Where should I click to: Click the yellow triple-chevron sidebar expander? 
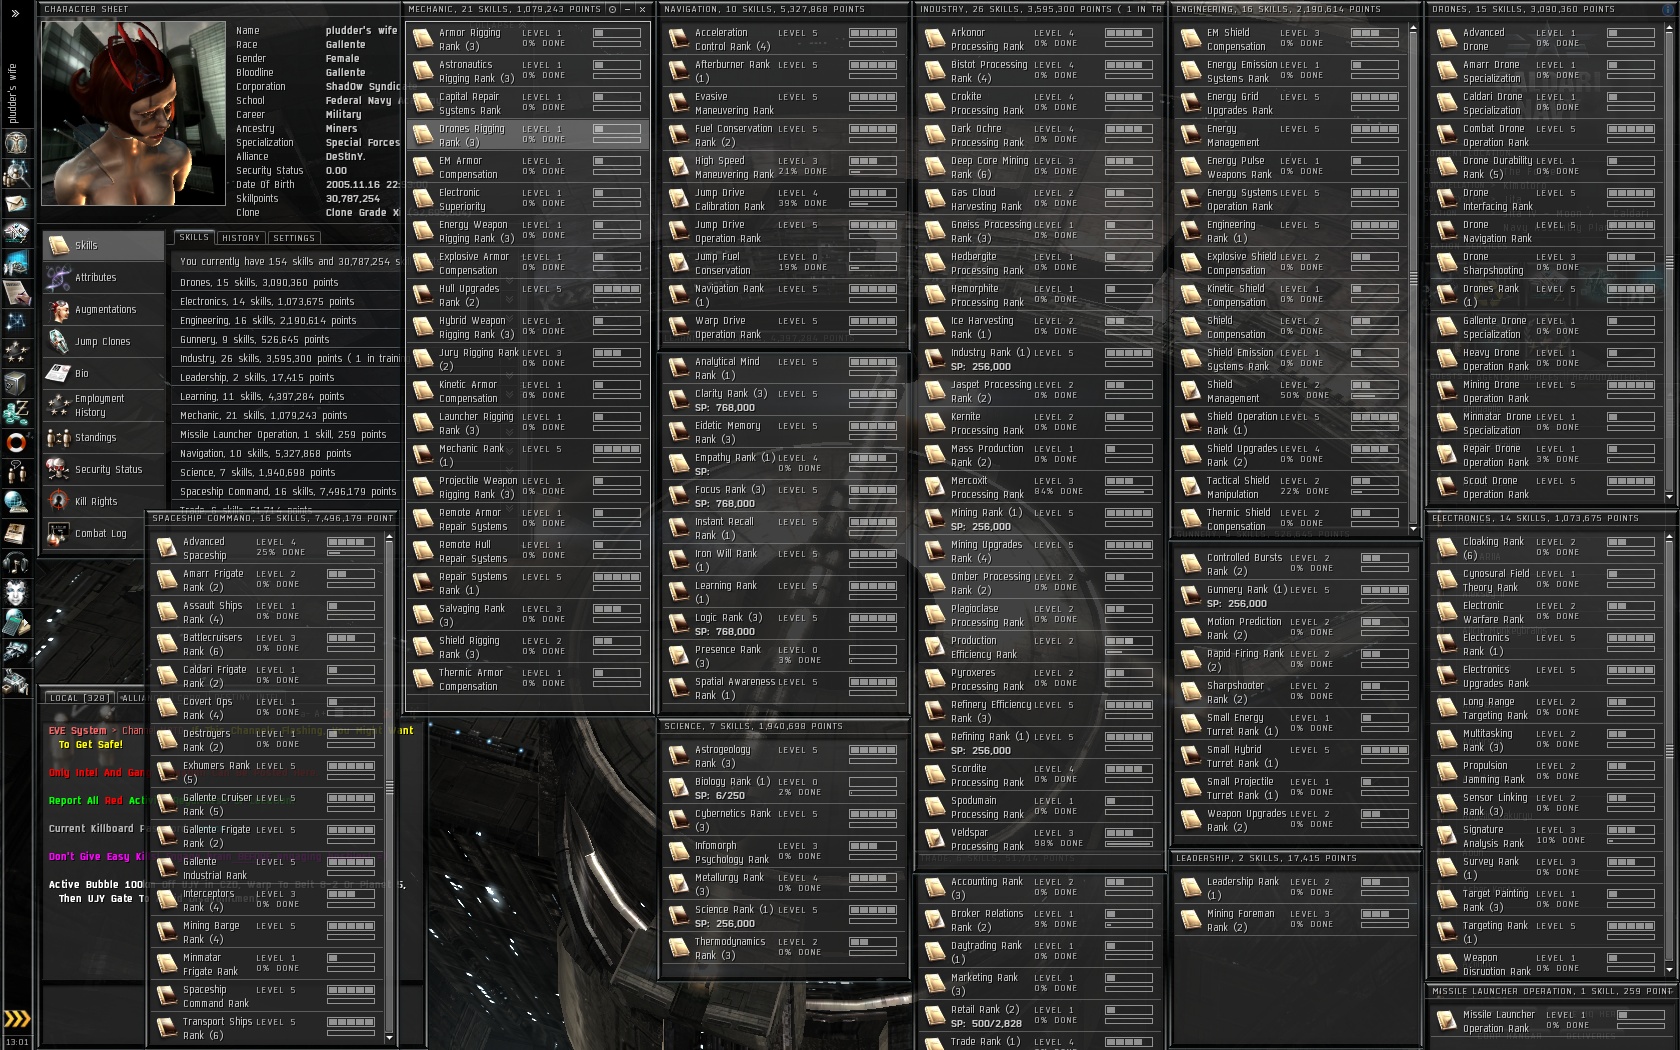click(17, 1019)
